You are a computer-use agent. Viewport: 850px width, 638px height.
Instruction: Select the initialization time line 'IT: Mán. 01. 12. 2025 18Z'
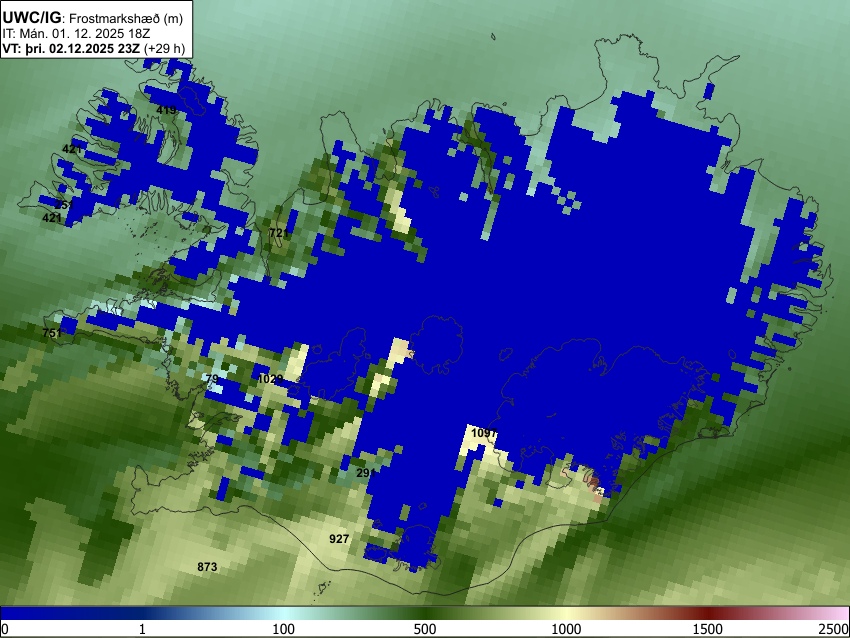point(76,34)
